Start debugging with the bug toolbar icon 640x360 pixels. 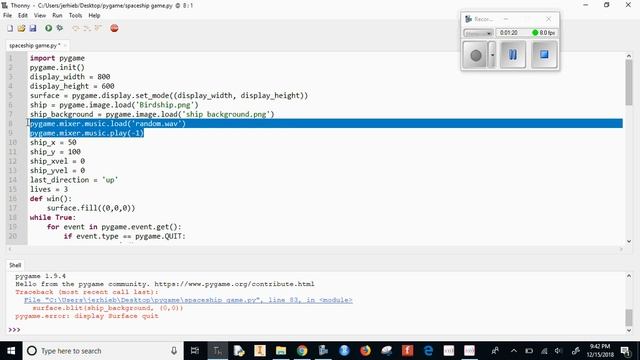pos(60,28)
